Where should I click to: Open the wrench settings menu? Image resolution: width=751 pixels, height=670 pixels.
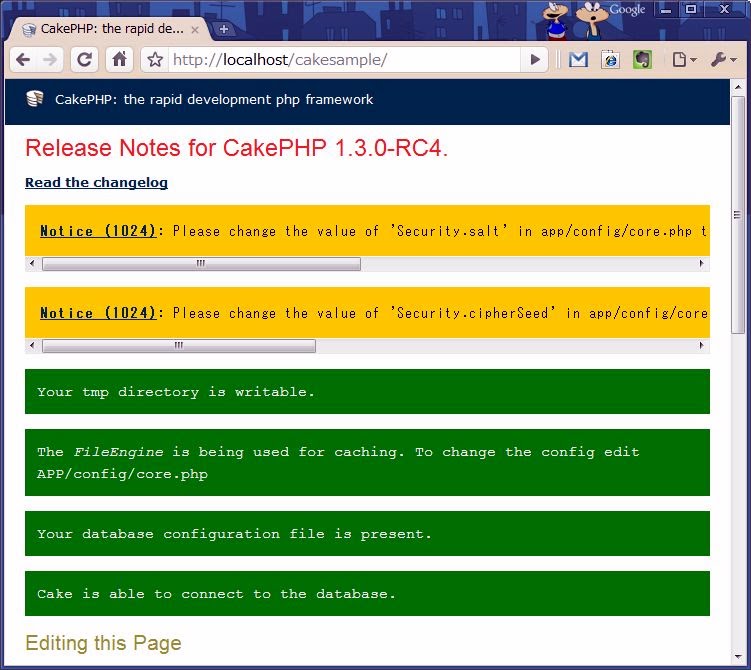[x=723, y=60]
